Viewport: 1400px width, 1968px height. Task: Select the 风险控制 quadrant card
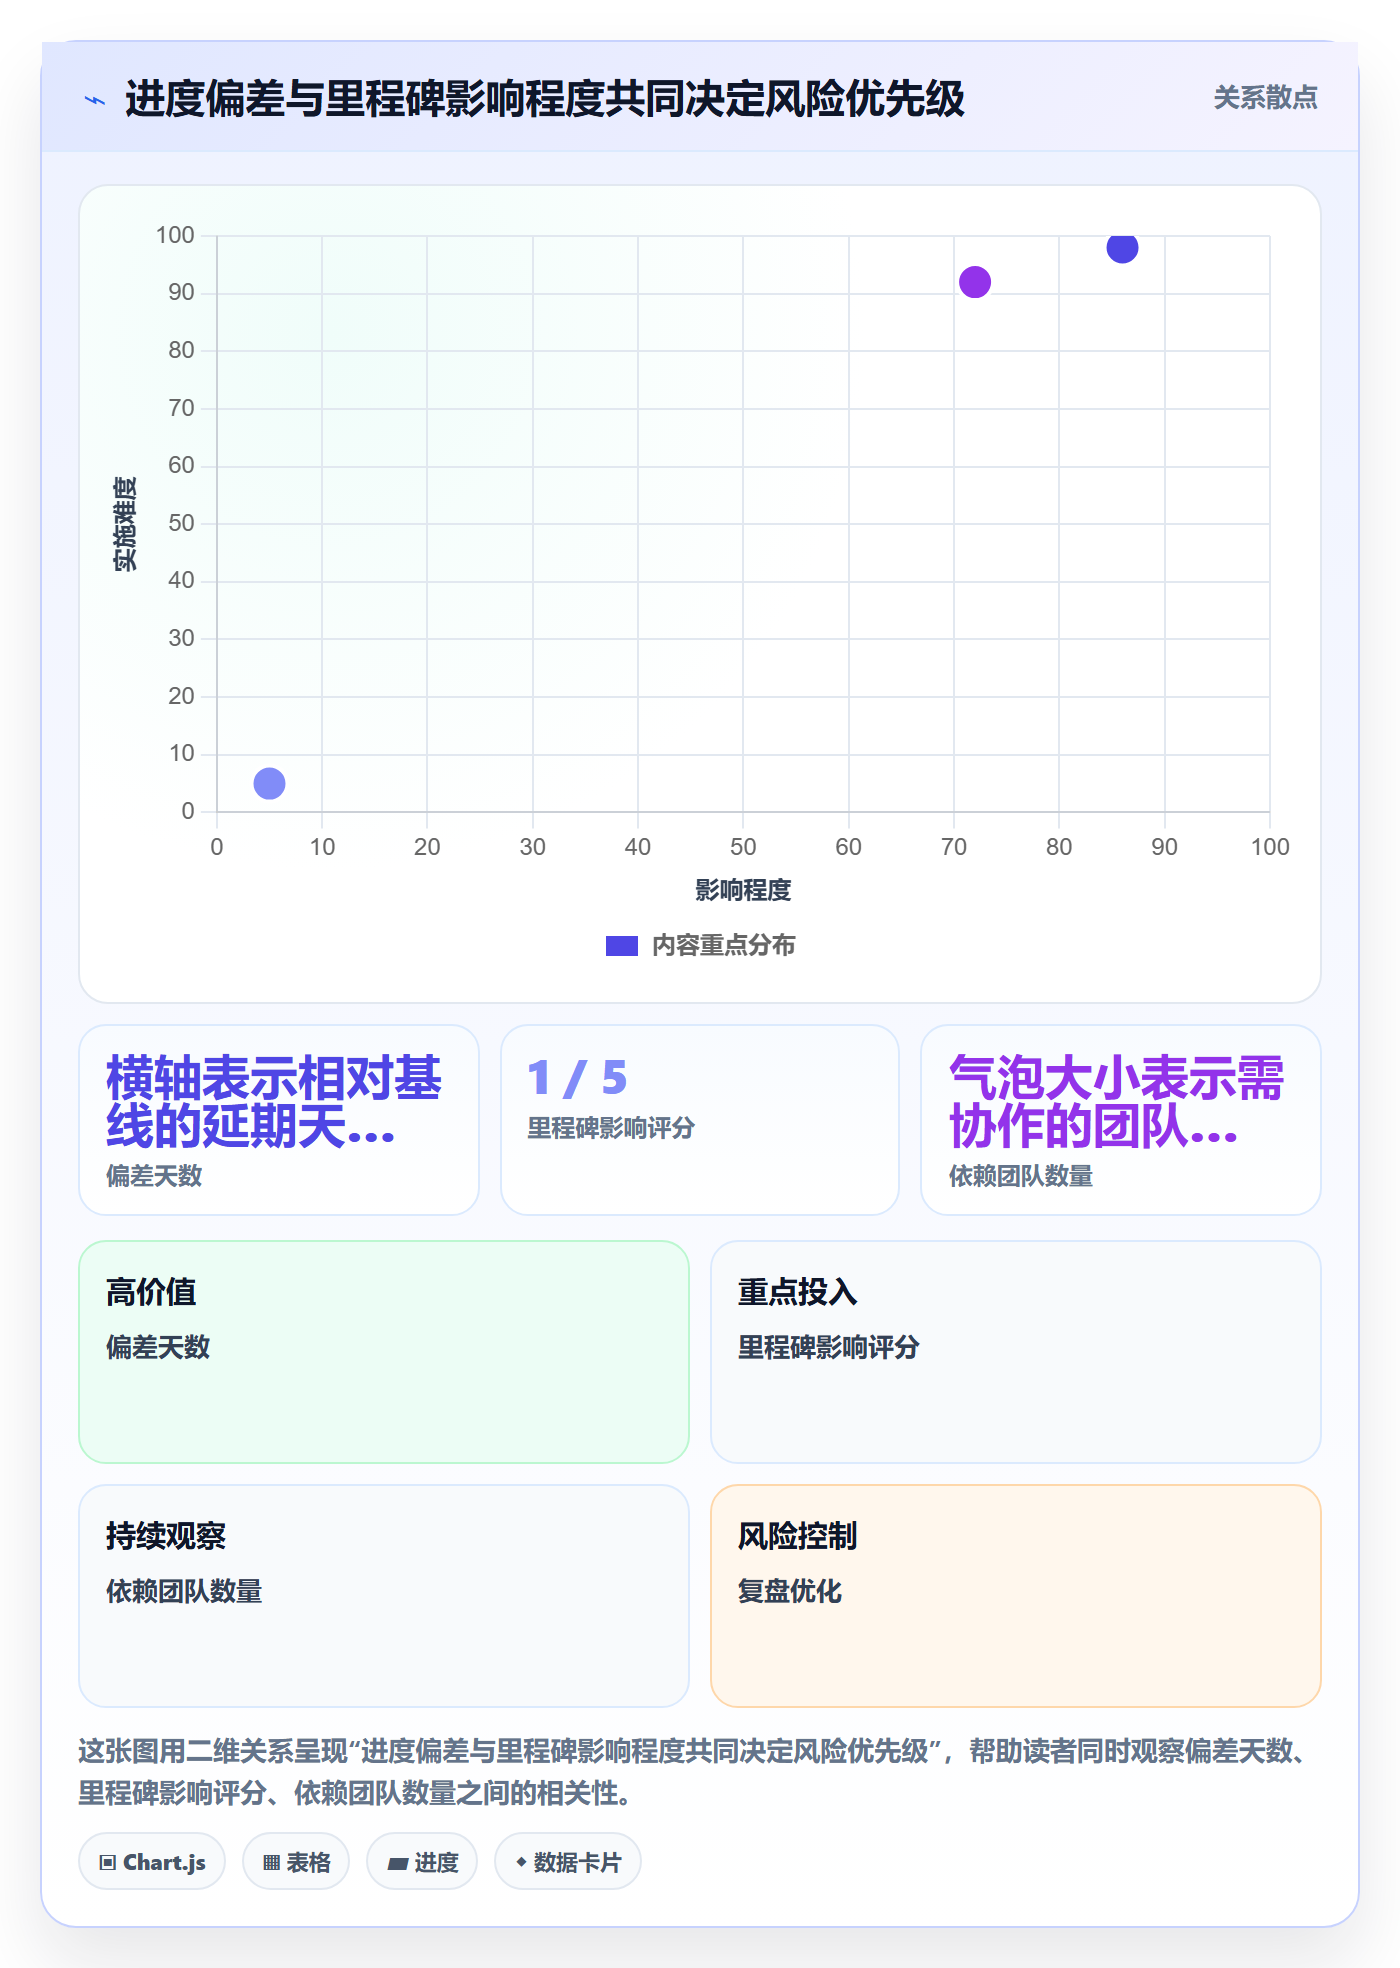pyautogui.click(x=1016, y=1595)
